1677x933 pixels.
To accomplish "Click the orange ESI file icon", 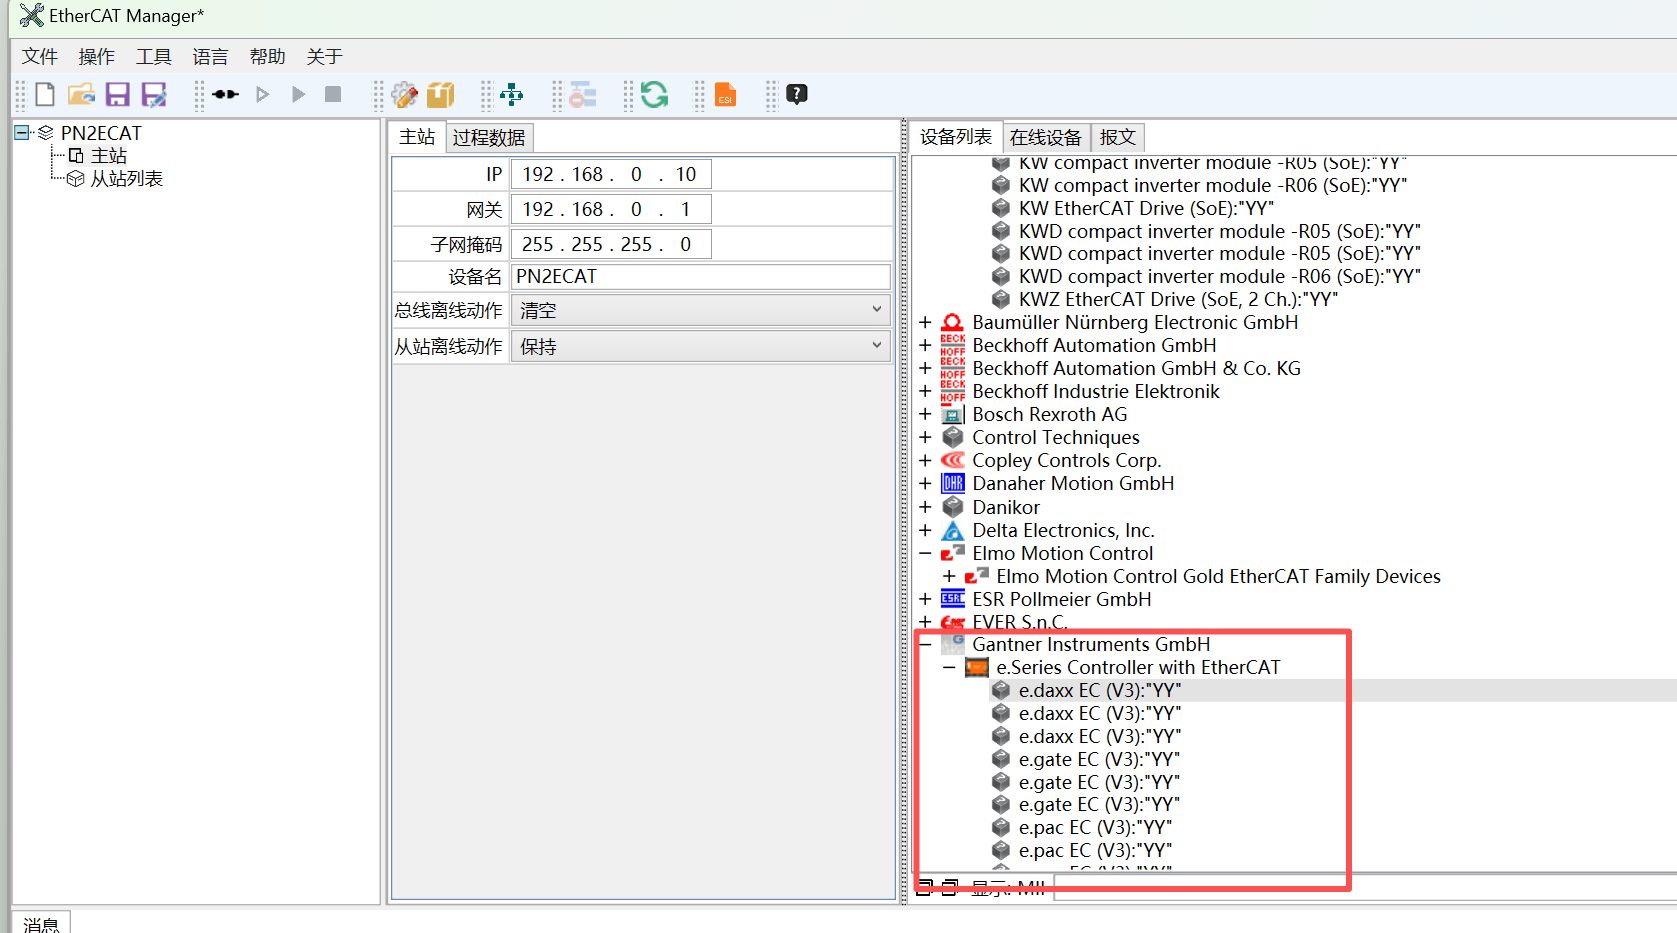I will click(x=726, y=95).
